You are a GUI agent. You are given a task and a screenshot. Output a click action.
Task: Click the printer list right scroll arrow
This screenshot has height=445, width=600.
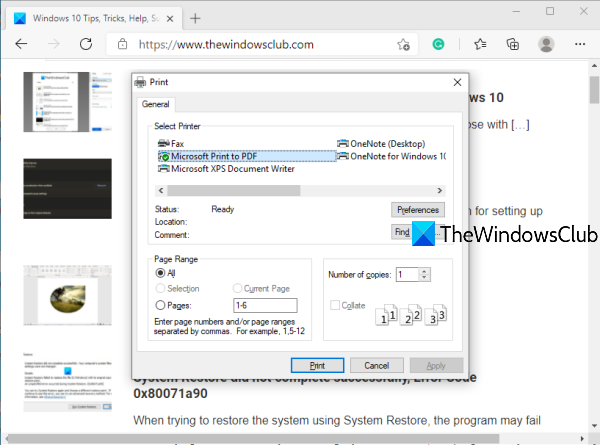point(440,191)
